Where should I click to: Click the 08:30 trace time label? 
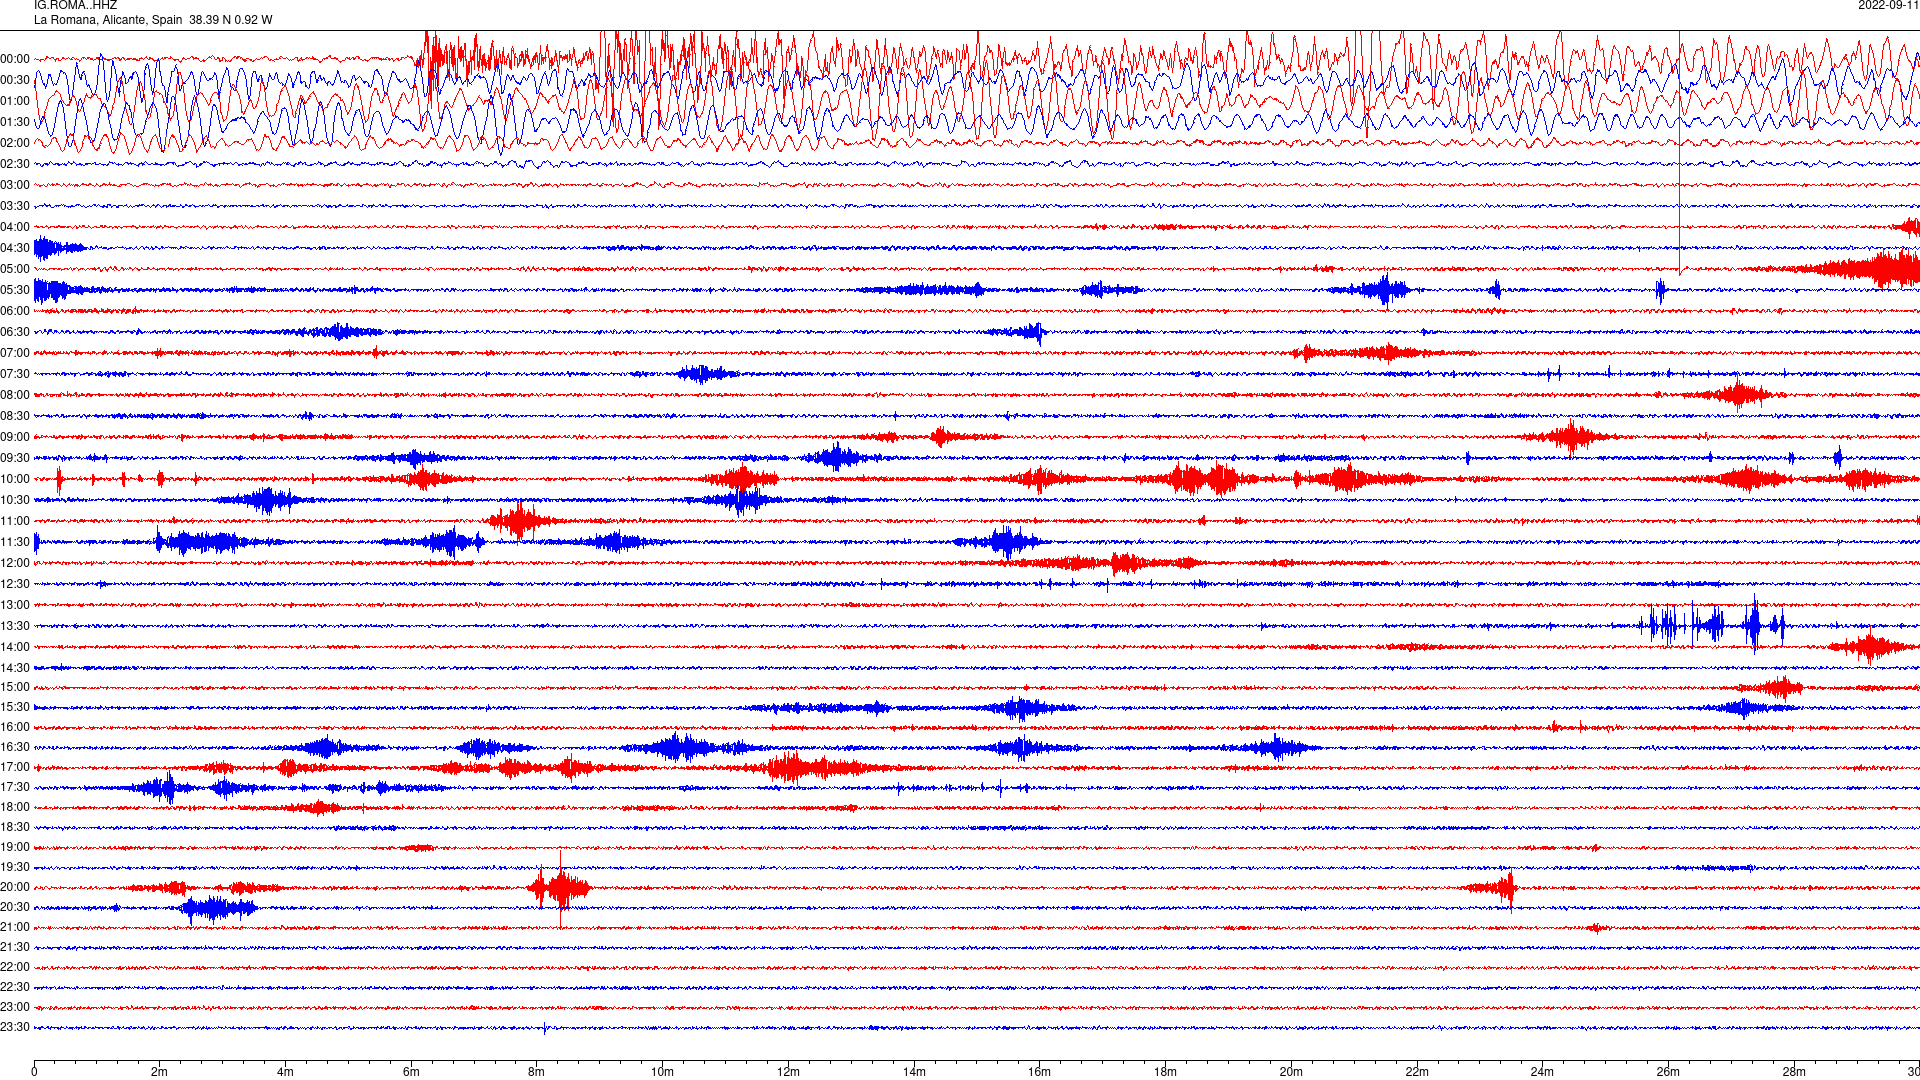15,416
